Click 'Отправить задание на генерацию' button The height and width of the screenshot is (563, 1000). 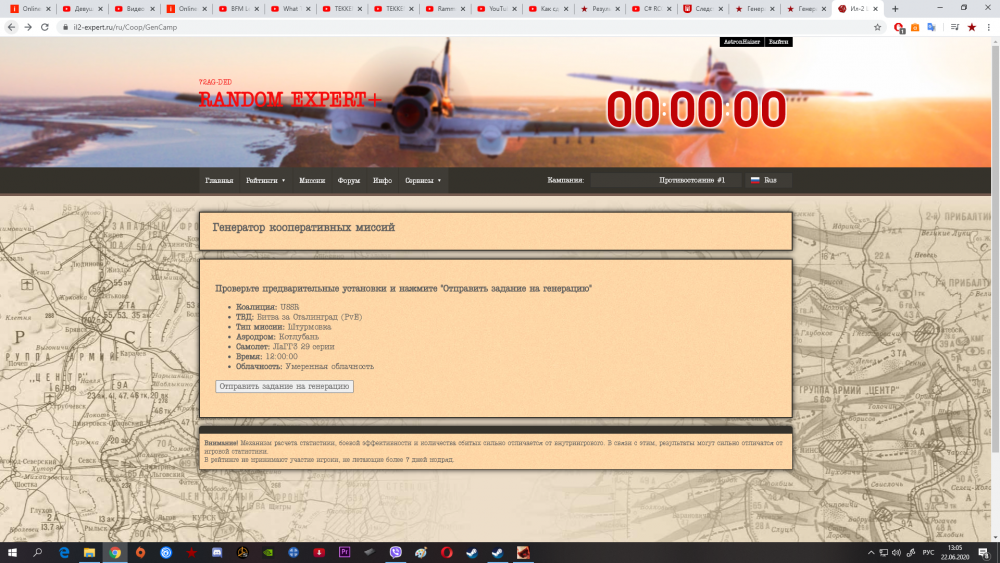pyautogui.click(x=284, y=386)
